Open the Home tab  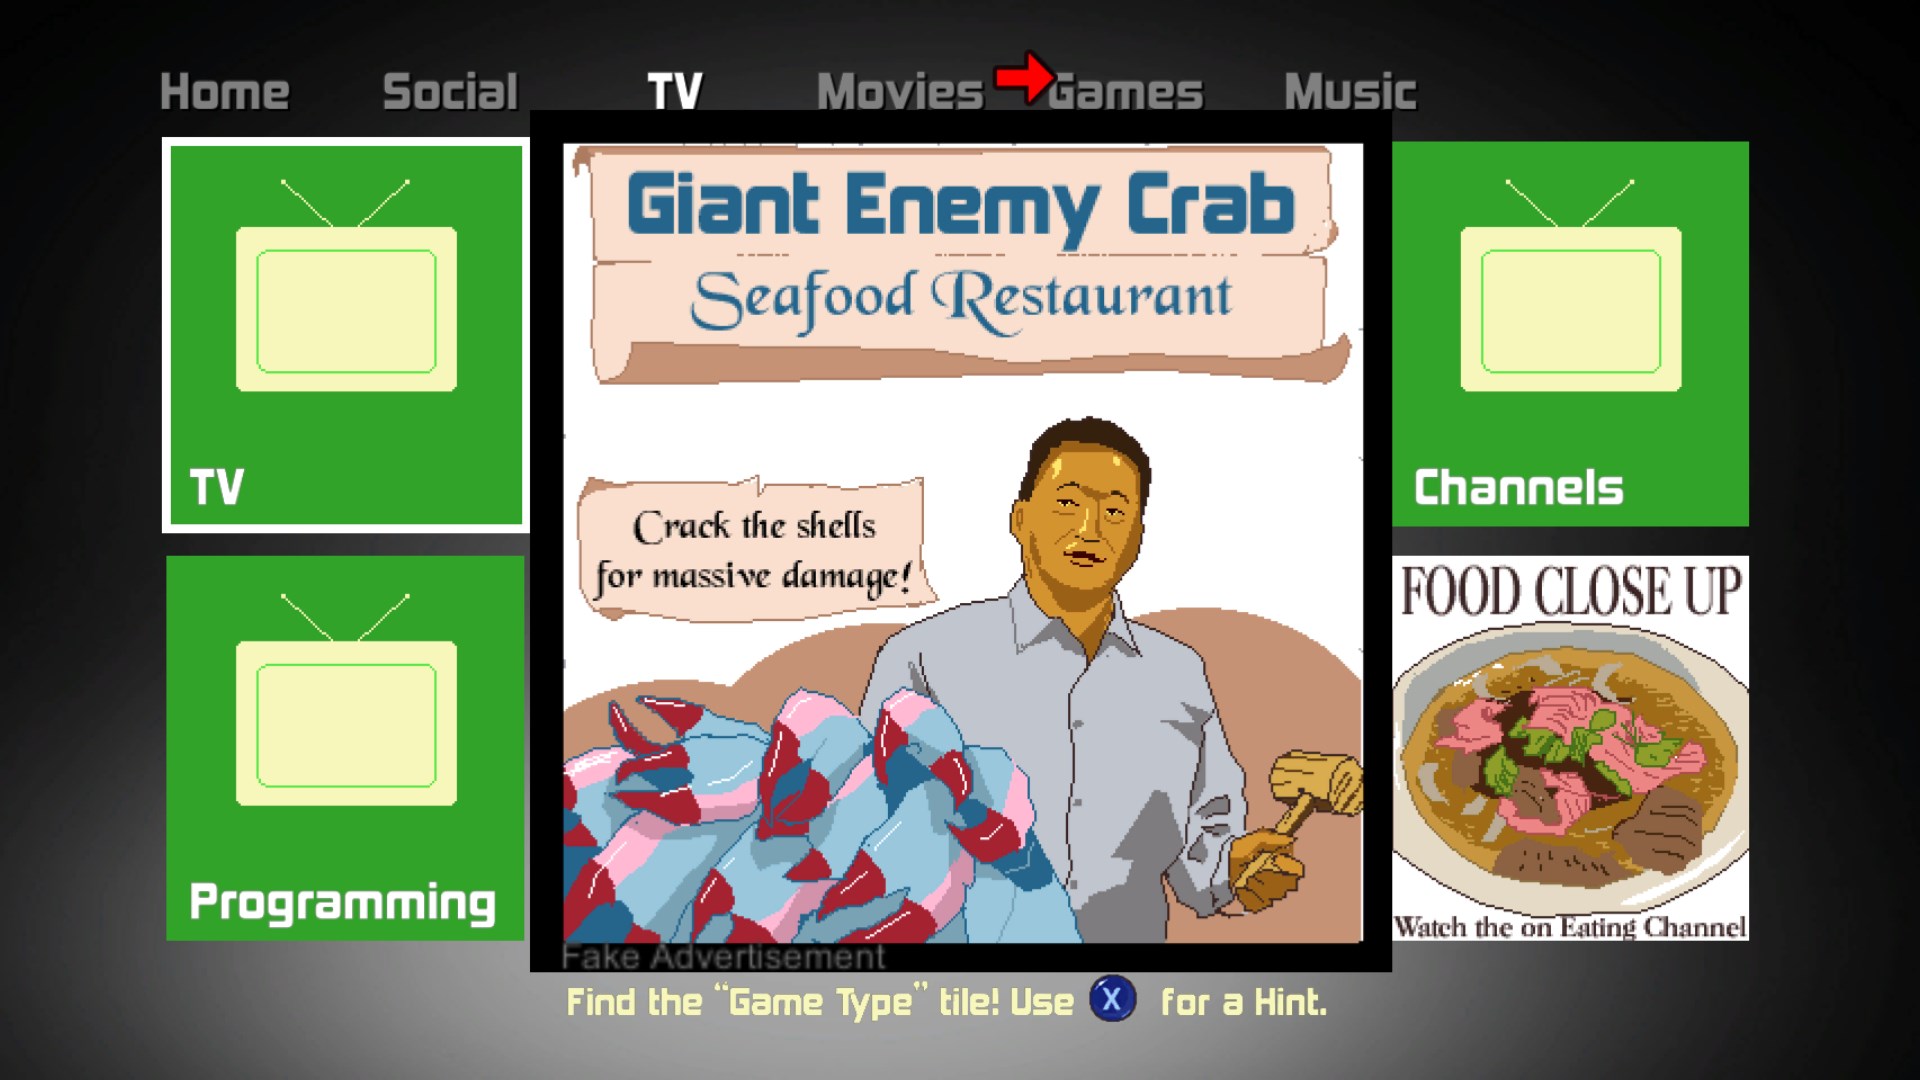[225, 92]
